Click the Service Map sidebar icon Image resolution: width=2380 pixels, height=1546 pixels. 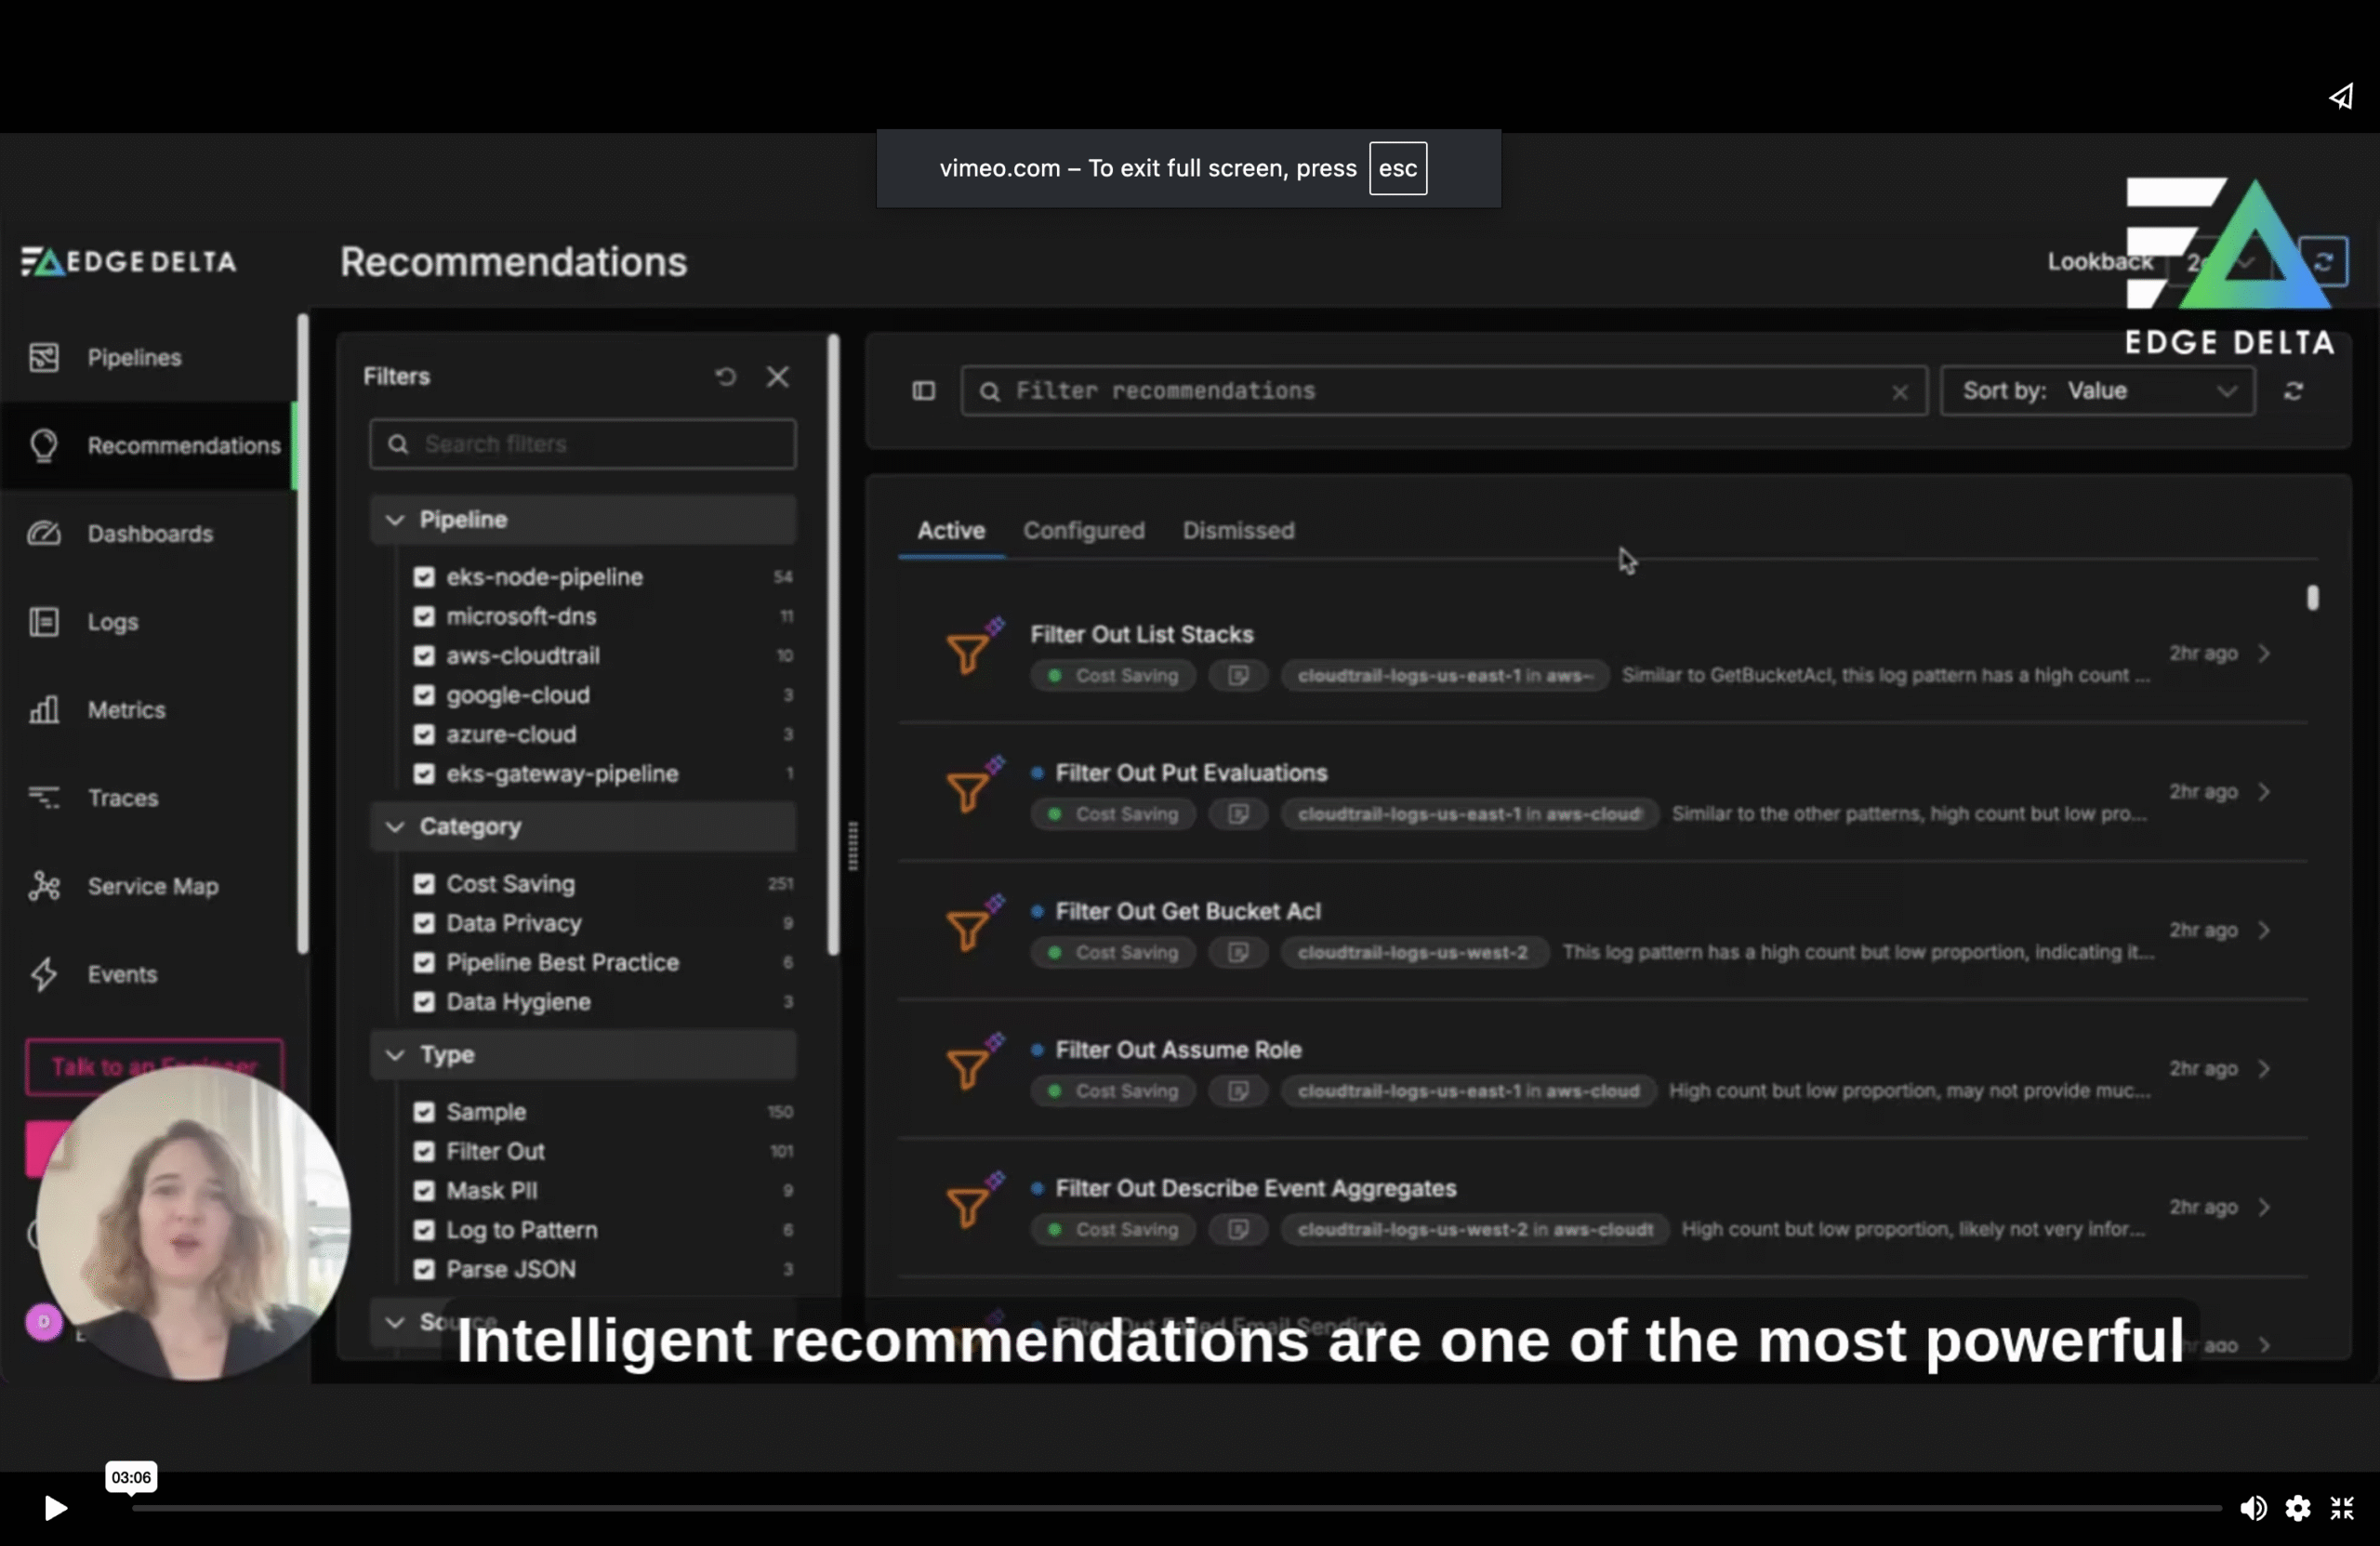(43, 886)
